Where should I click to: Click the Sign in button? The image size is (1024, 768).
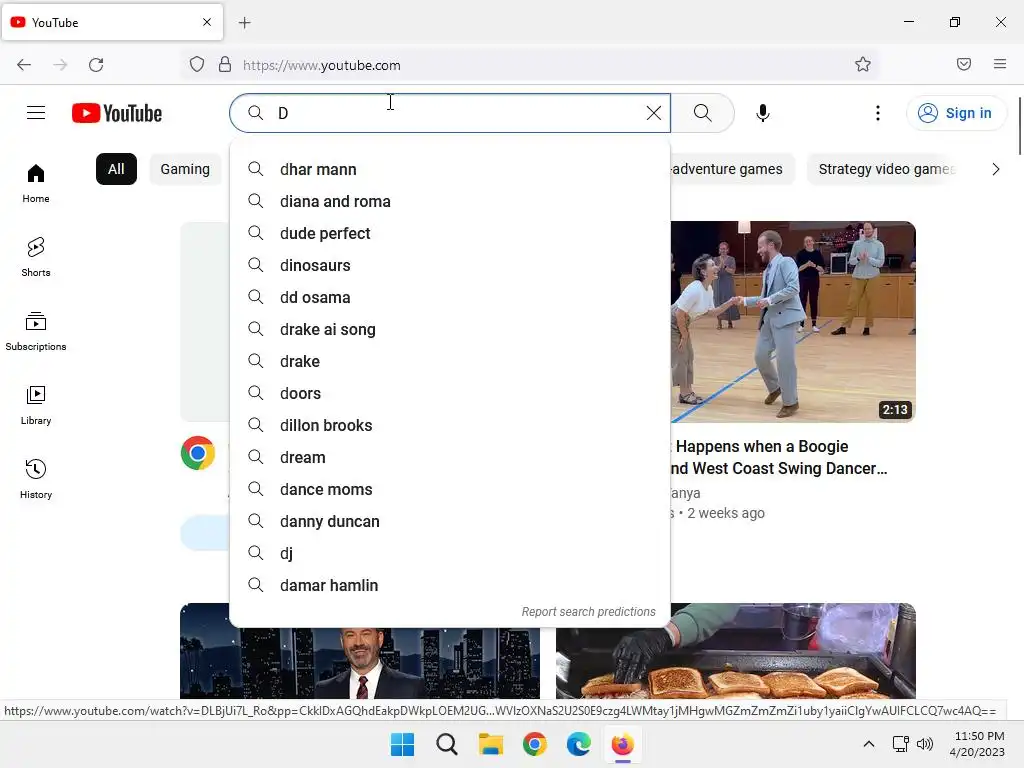pyautogui.click(x=955, y=113)
